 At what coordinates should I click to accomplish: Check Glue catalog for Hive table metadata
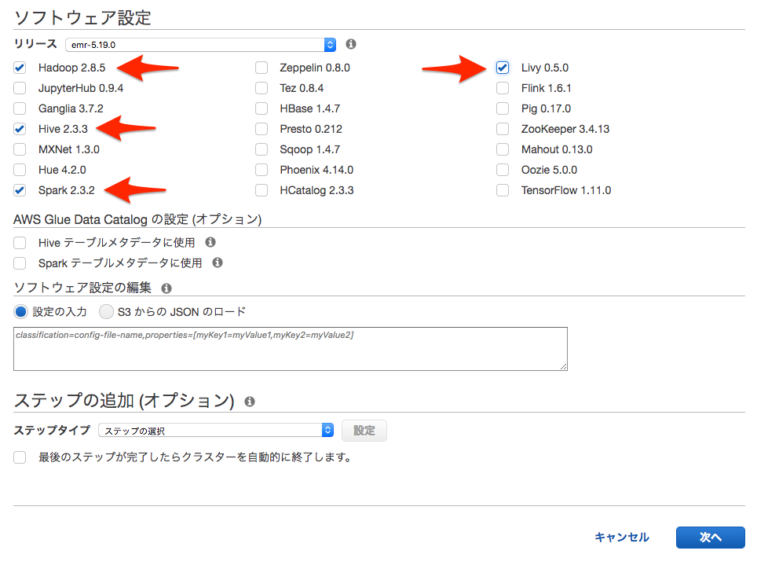pyautogui.click(x=20, y=243)
